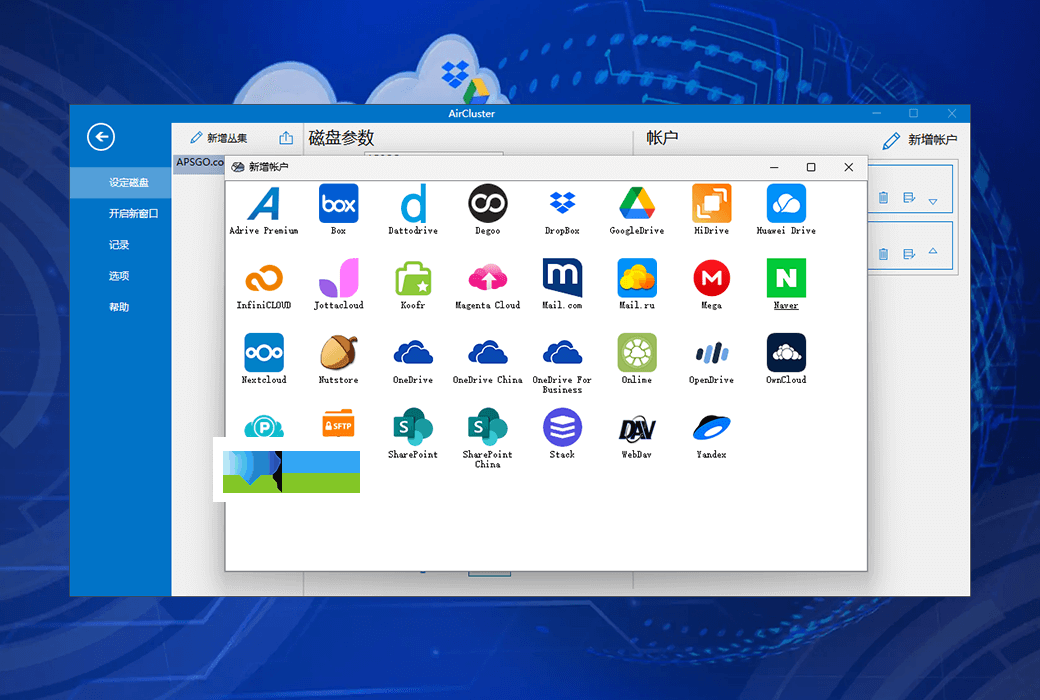Edit the account in the down-arrow row
Screen dimensions: 1040x700
(909, 198)
